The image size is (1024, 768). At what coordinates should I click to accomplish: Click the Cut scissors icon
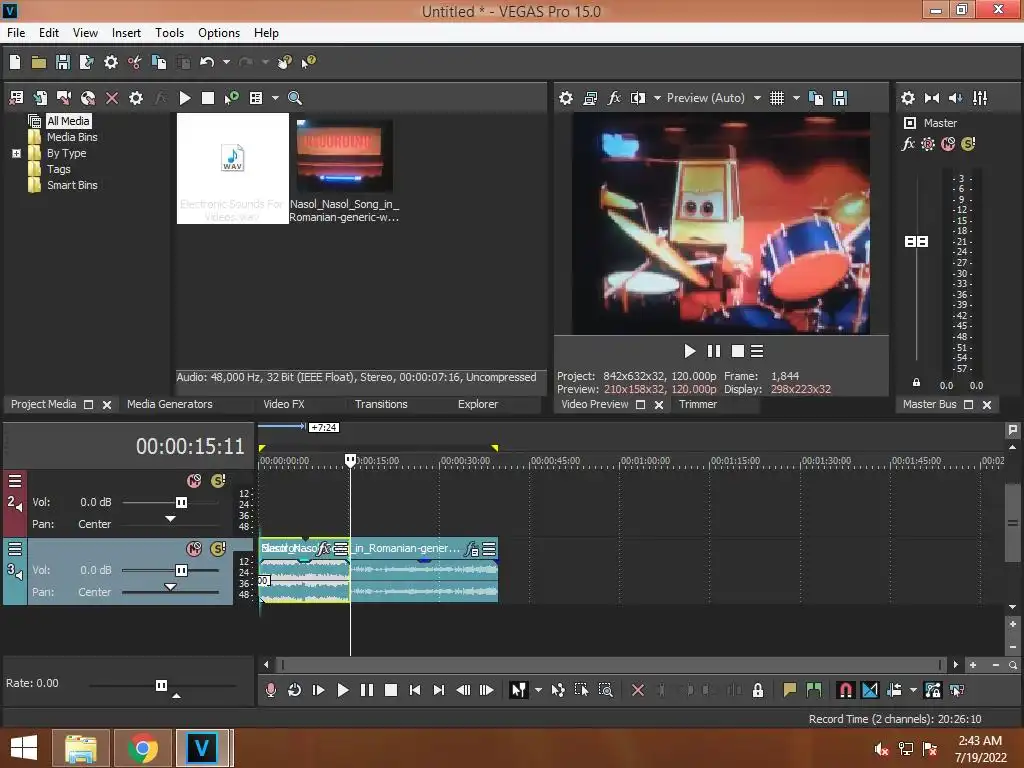(135, 62)
